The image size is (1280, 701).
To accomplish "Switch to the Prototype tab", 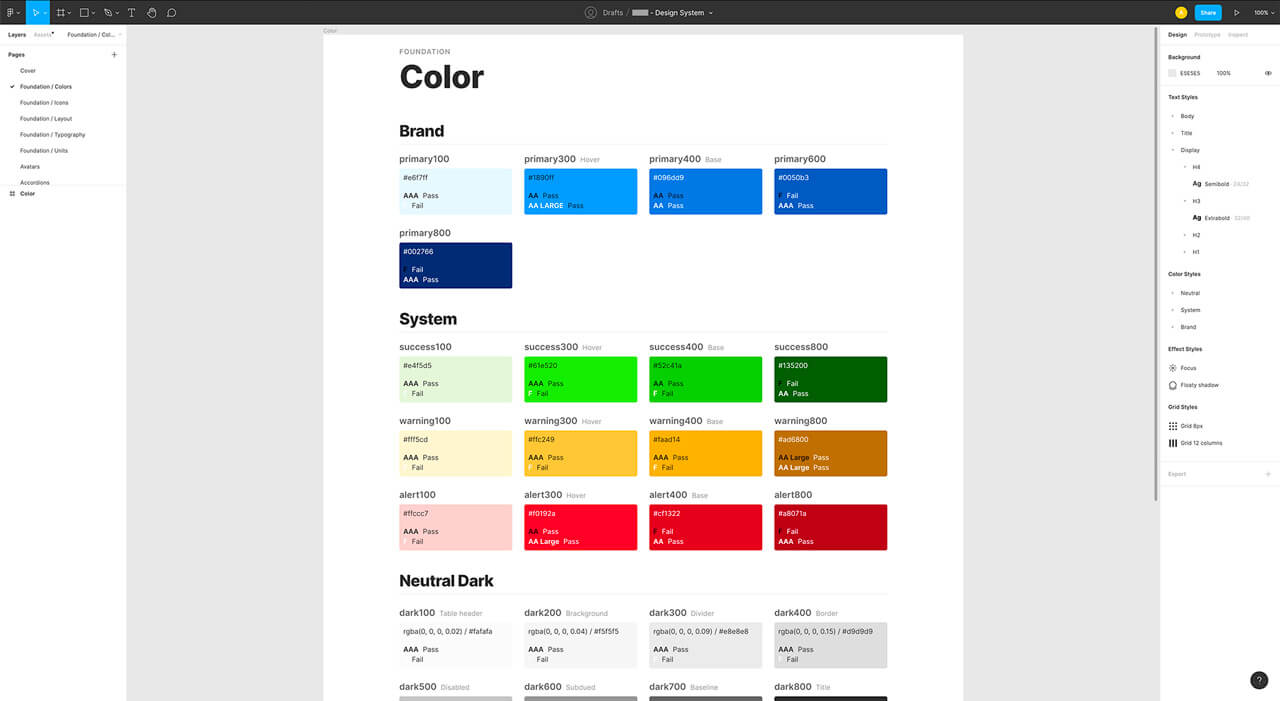I will (1206, 34).
